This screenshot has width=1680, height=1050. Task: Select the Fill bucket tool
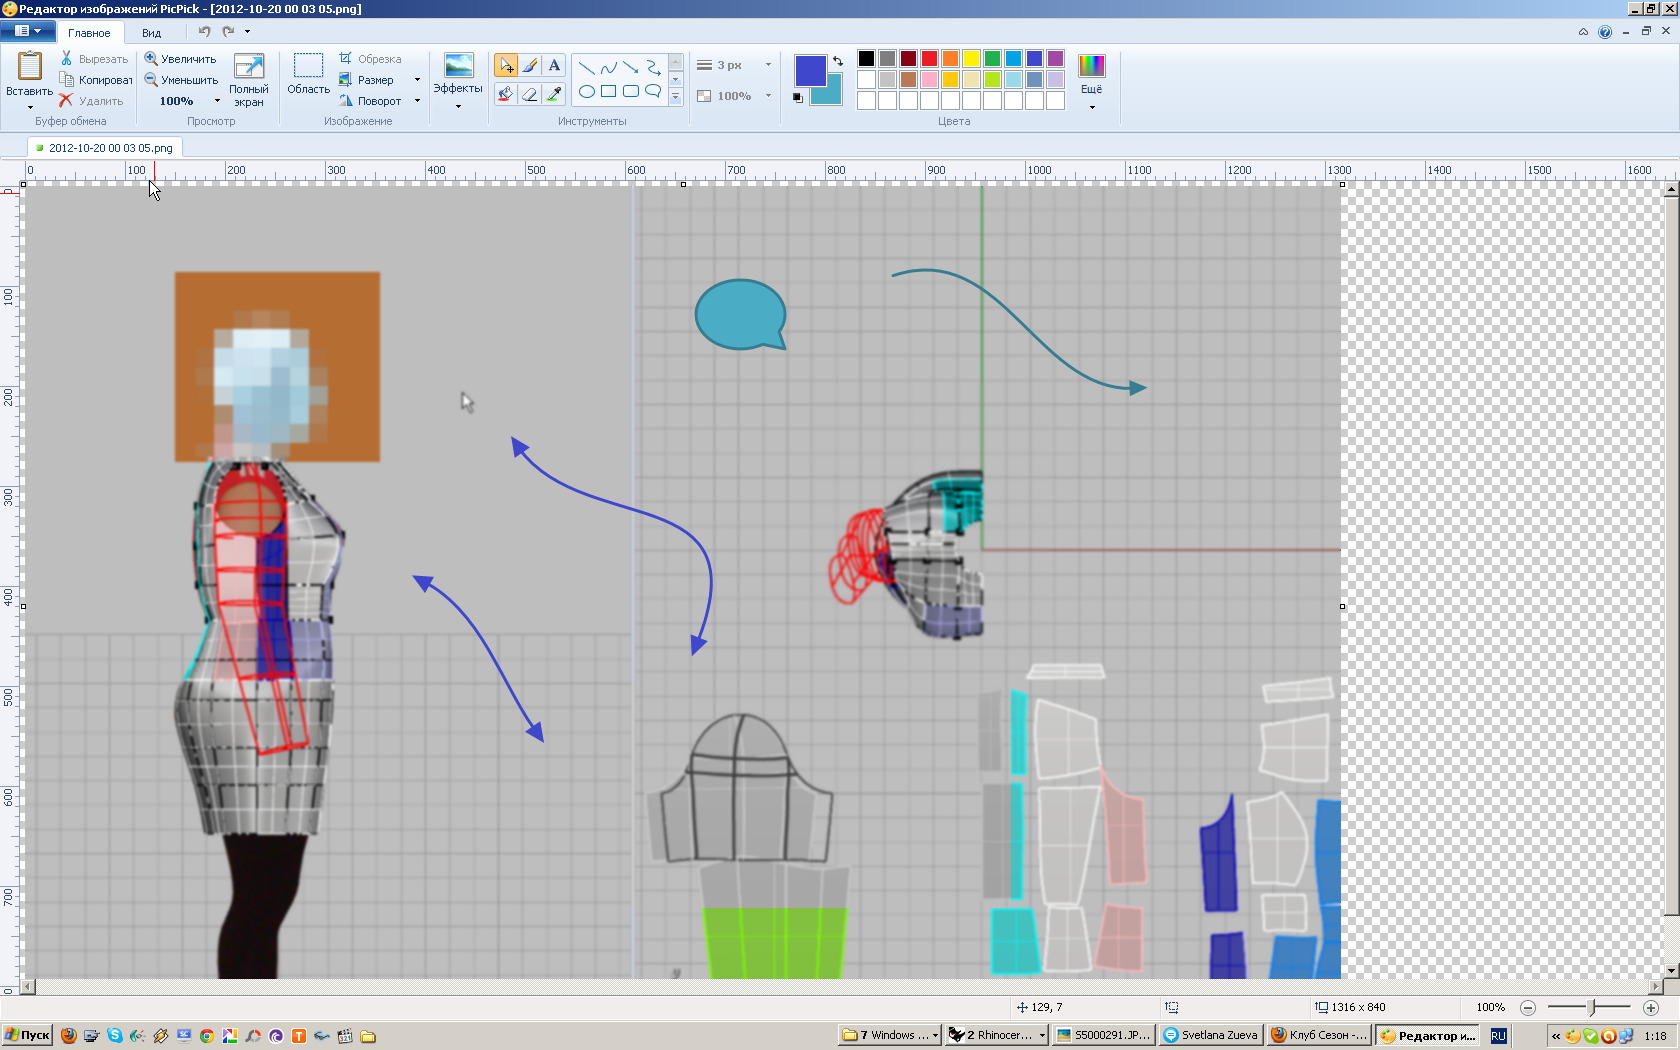tap(506, 93)
